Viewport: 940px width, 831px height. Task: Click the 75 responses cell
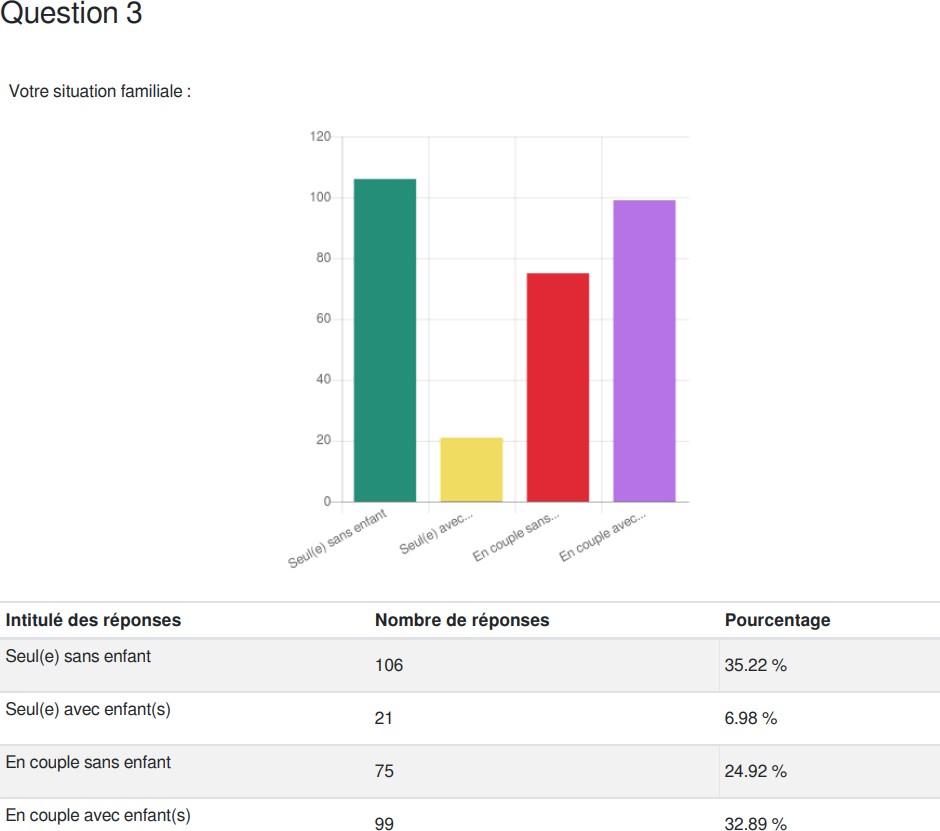click(x=384, y=770)
